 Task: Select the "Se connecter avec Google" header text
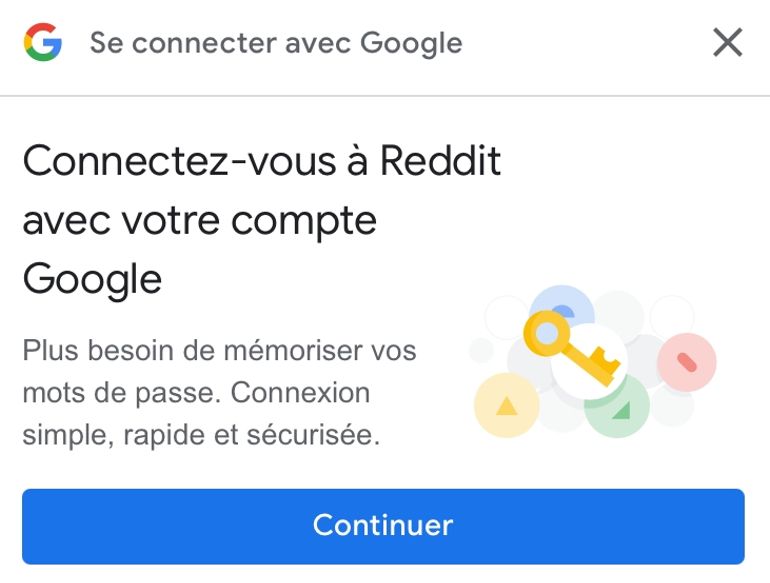[276, 43]
